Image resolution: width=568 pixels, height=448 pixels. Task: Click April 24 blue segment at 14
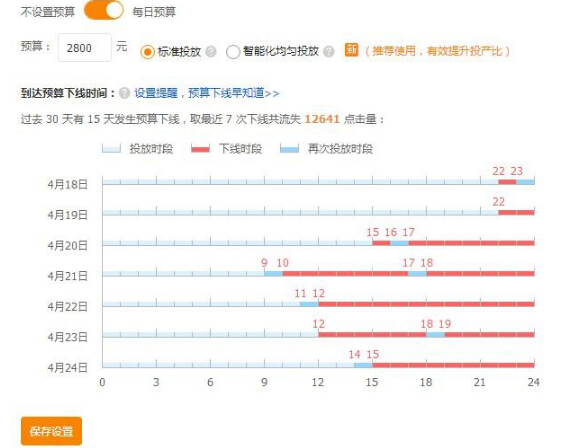pos(363,365)
